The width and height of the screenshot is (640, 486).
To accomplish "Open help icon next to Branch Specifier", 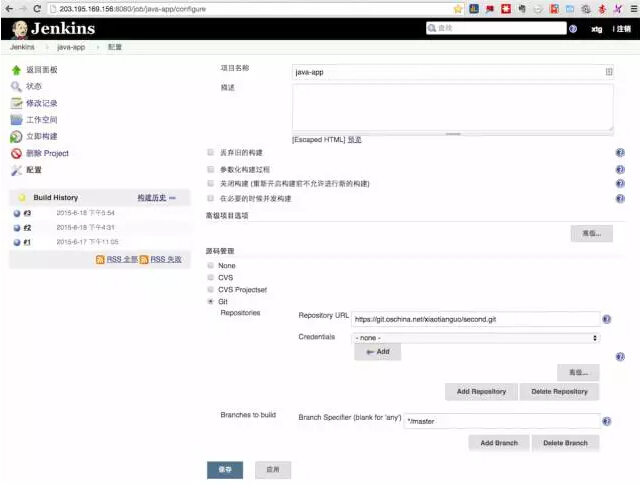I will tap(607, 421).
